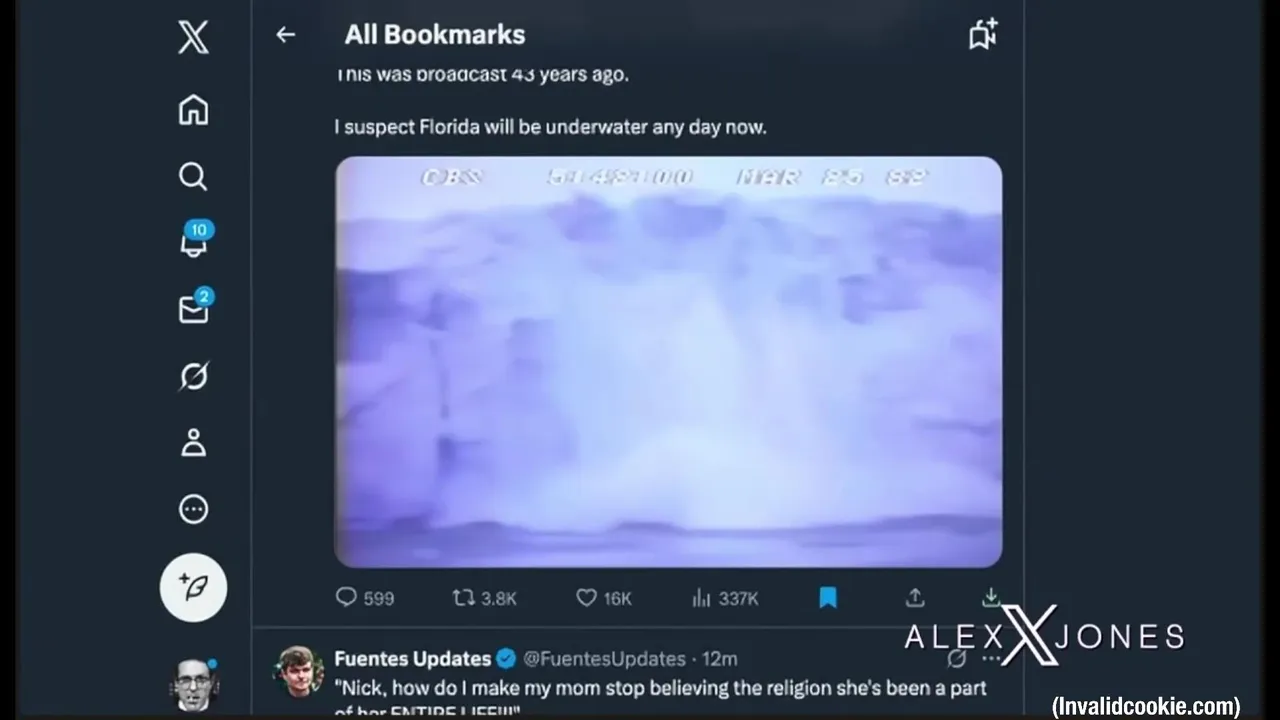Open Fuentes Updates profile name link
The image size is (1280, 720).
412,658
